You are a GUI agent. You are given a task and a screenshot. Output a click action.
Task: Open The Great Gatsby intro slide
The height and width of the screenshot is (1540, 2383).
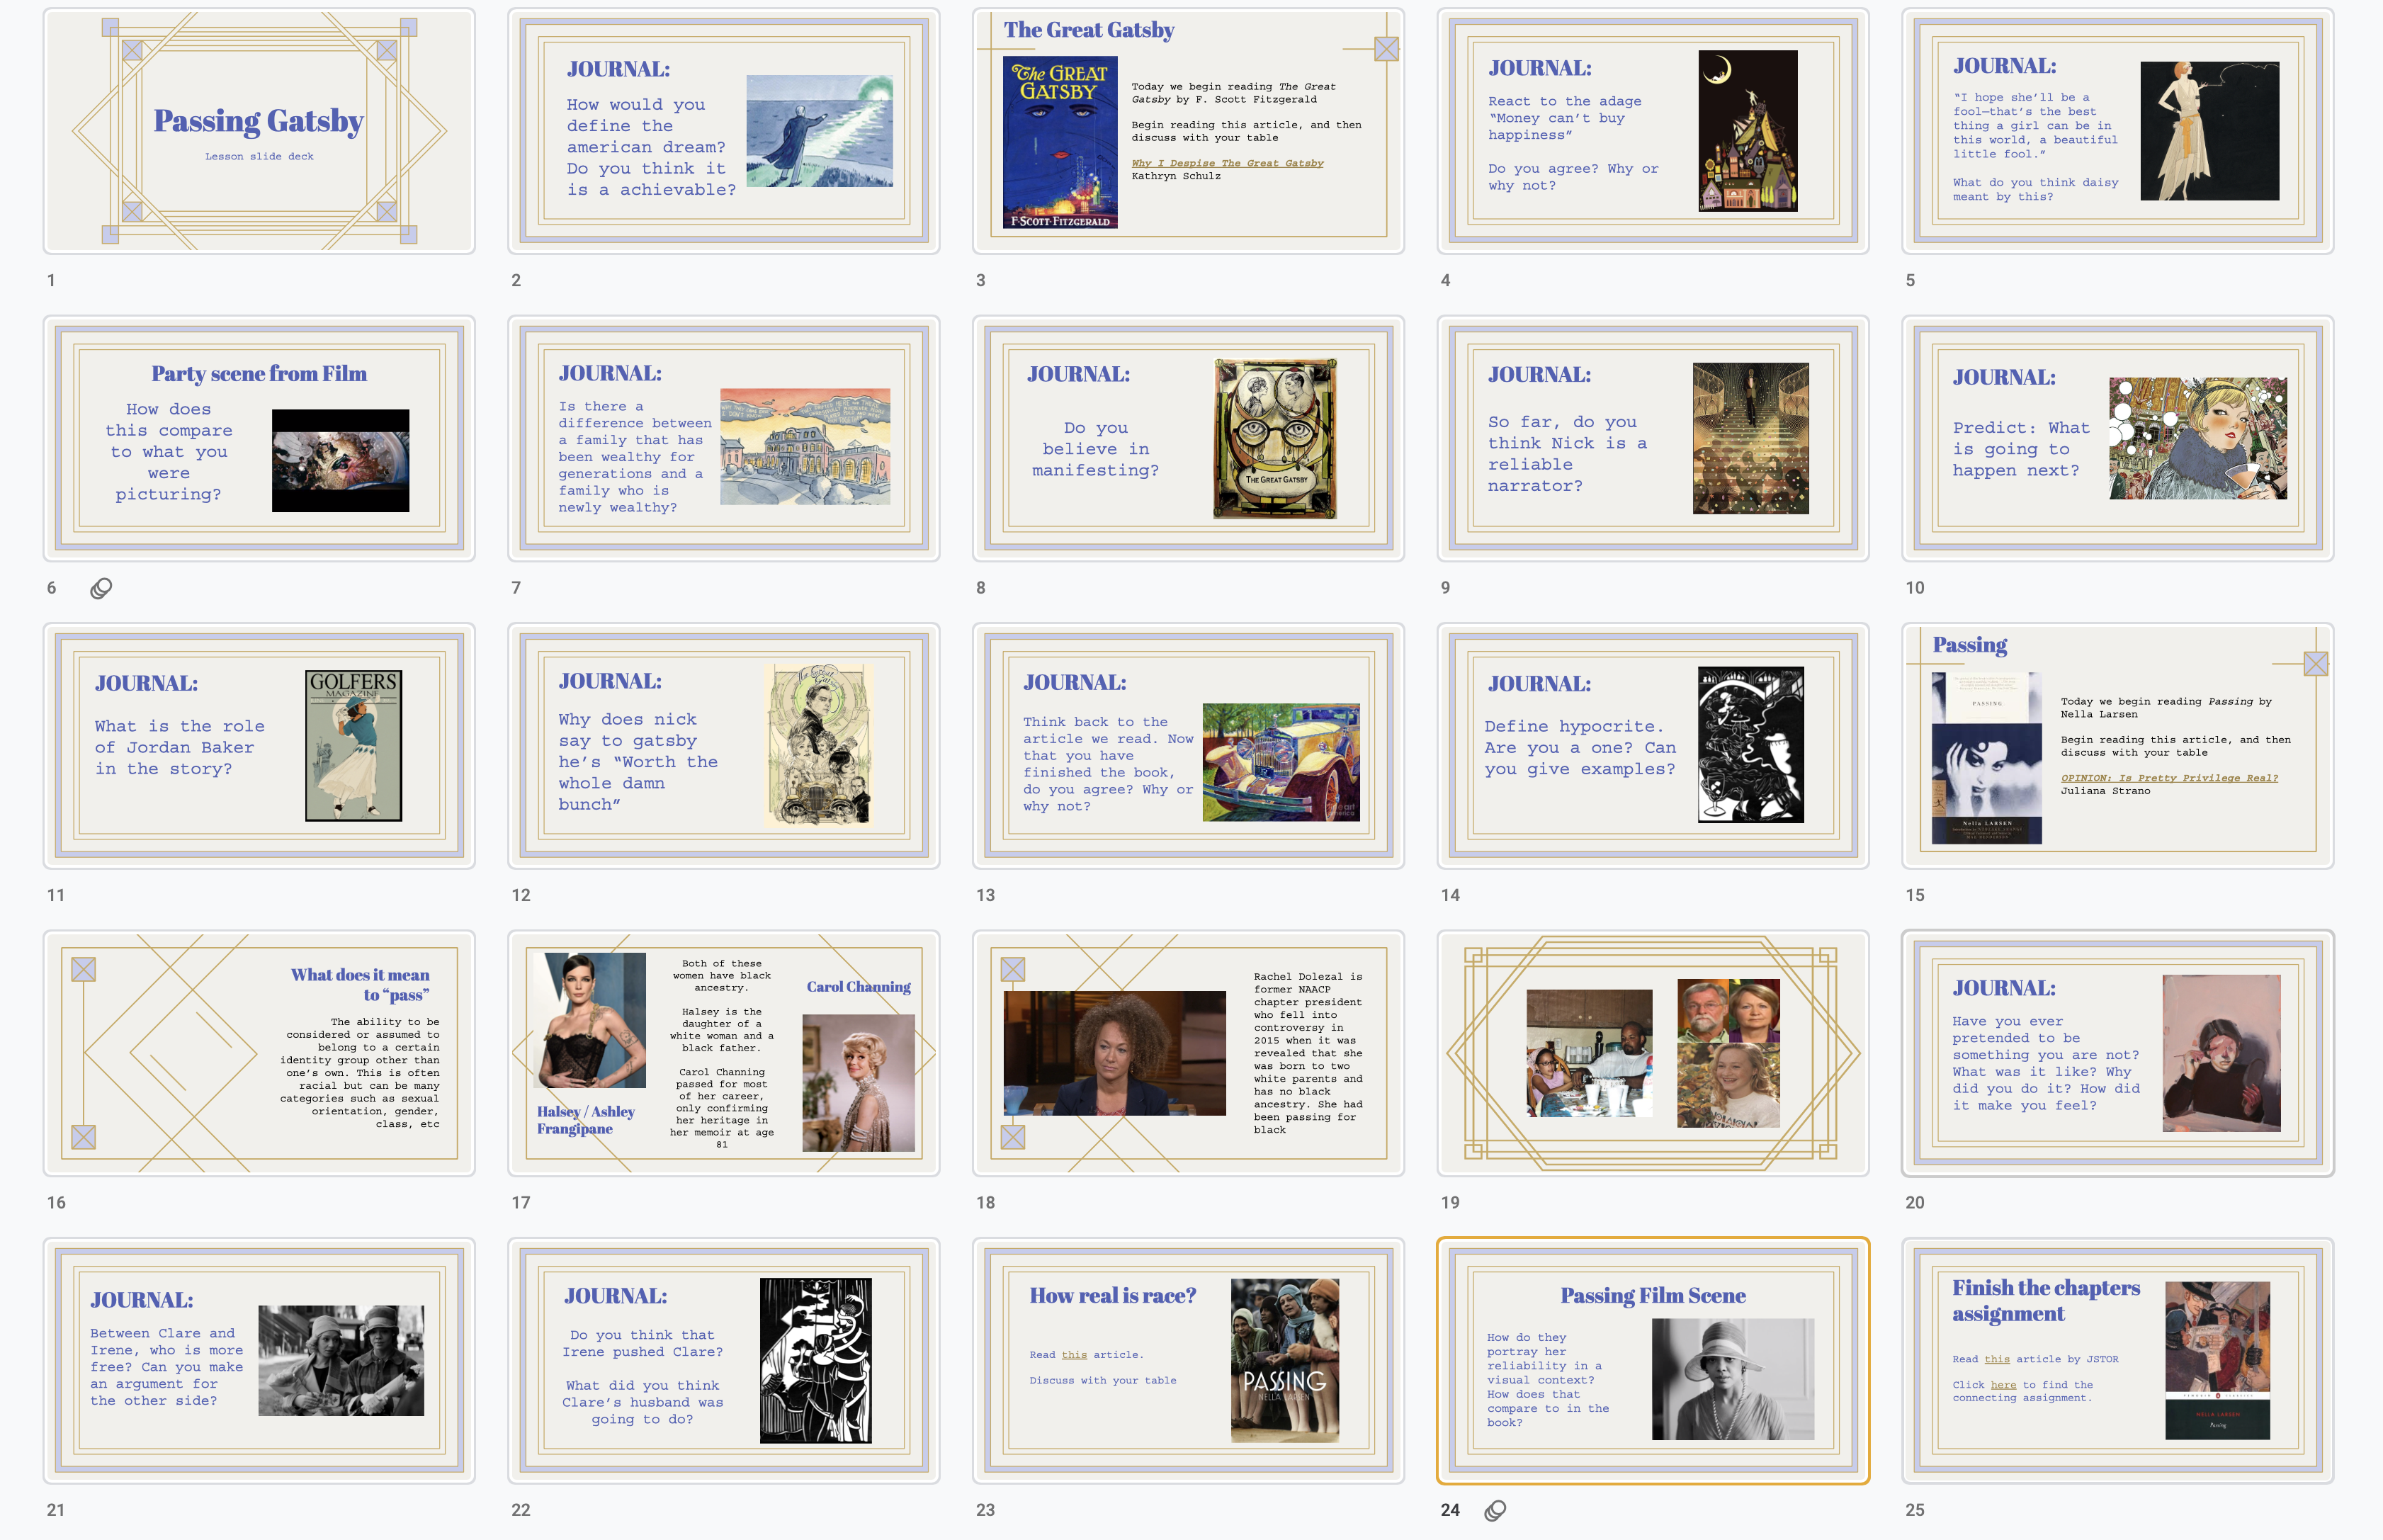point(1188,131)
